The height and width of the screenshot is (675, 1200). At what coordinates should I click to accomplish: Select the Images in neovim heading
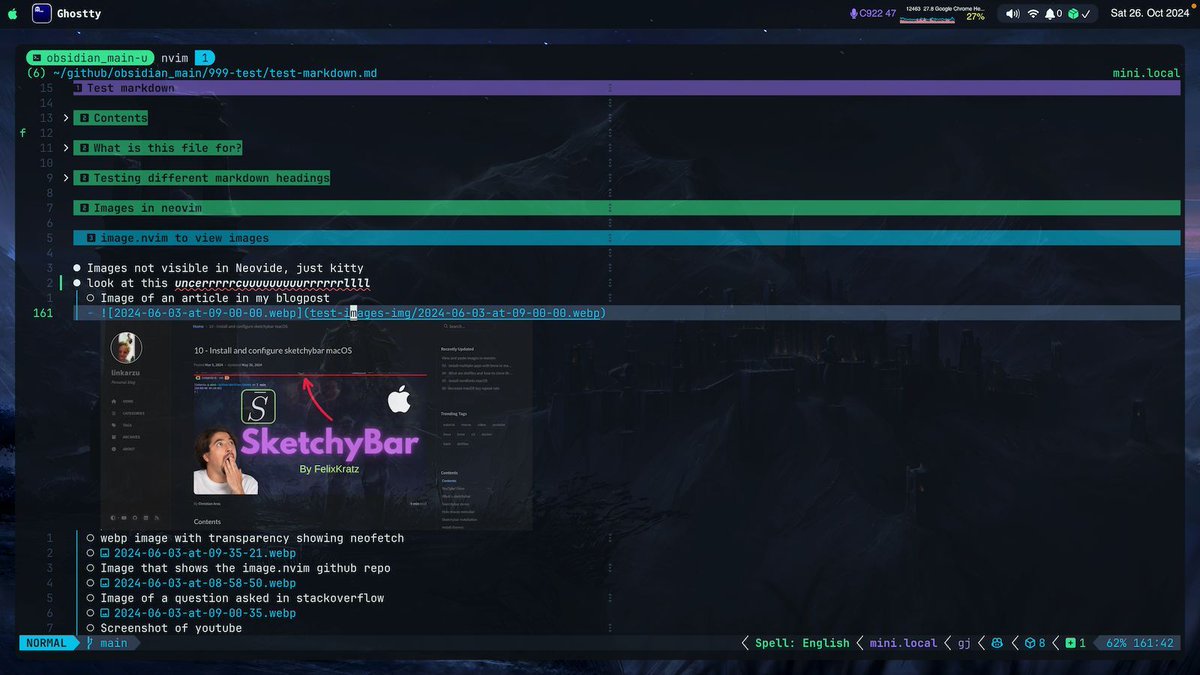point(626,208)
